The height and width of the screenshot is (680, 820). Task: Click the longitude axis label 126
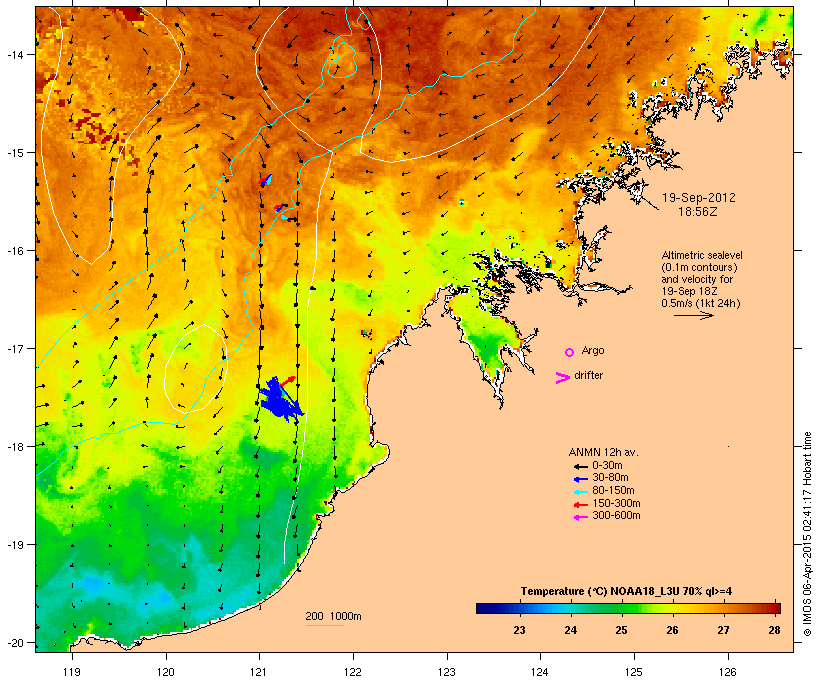click(x=728, y=672)
